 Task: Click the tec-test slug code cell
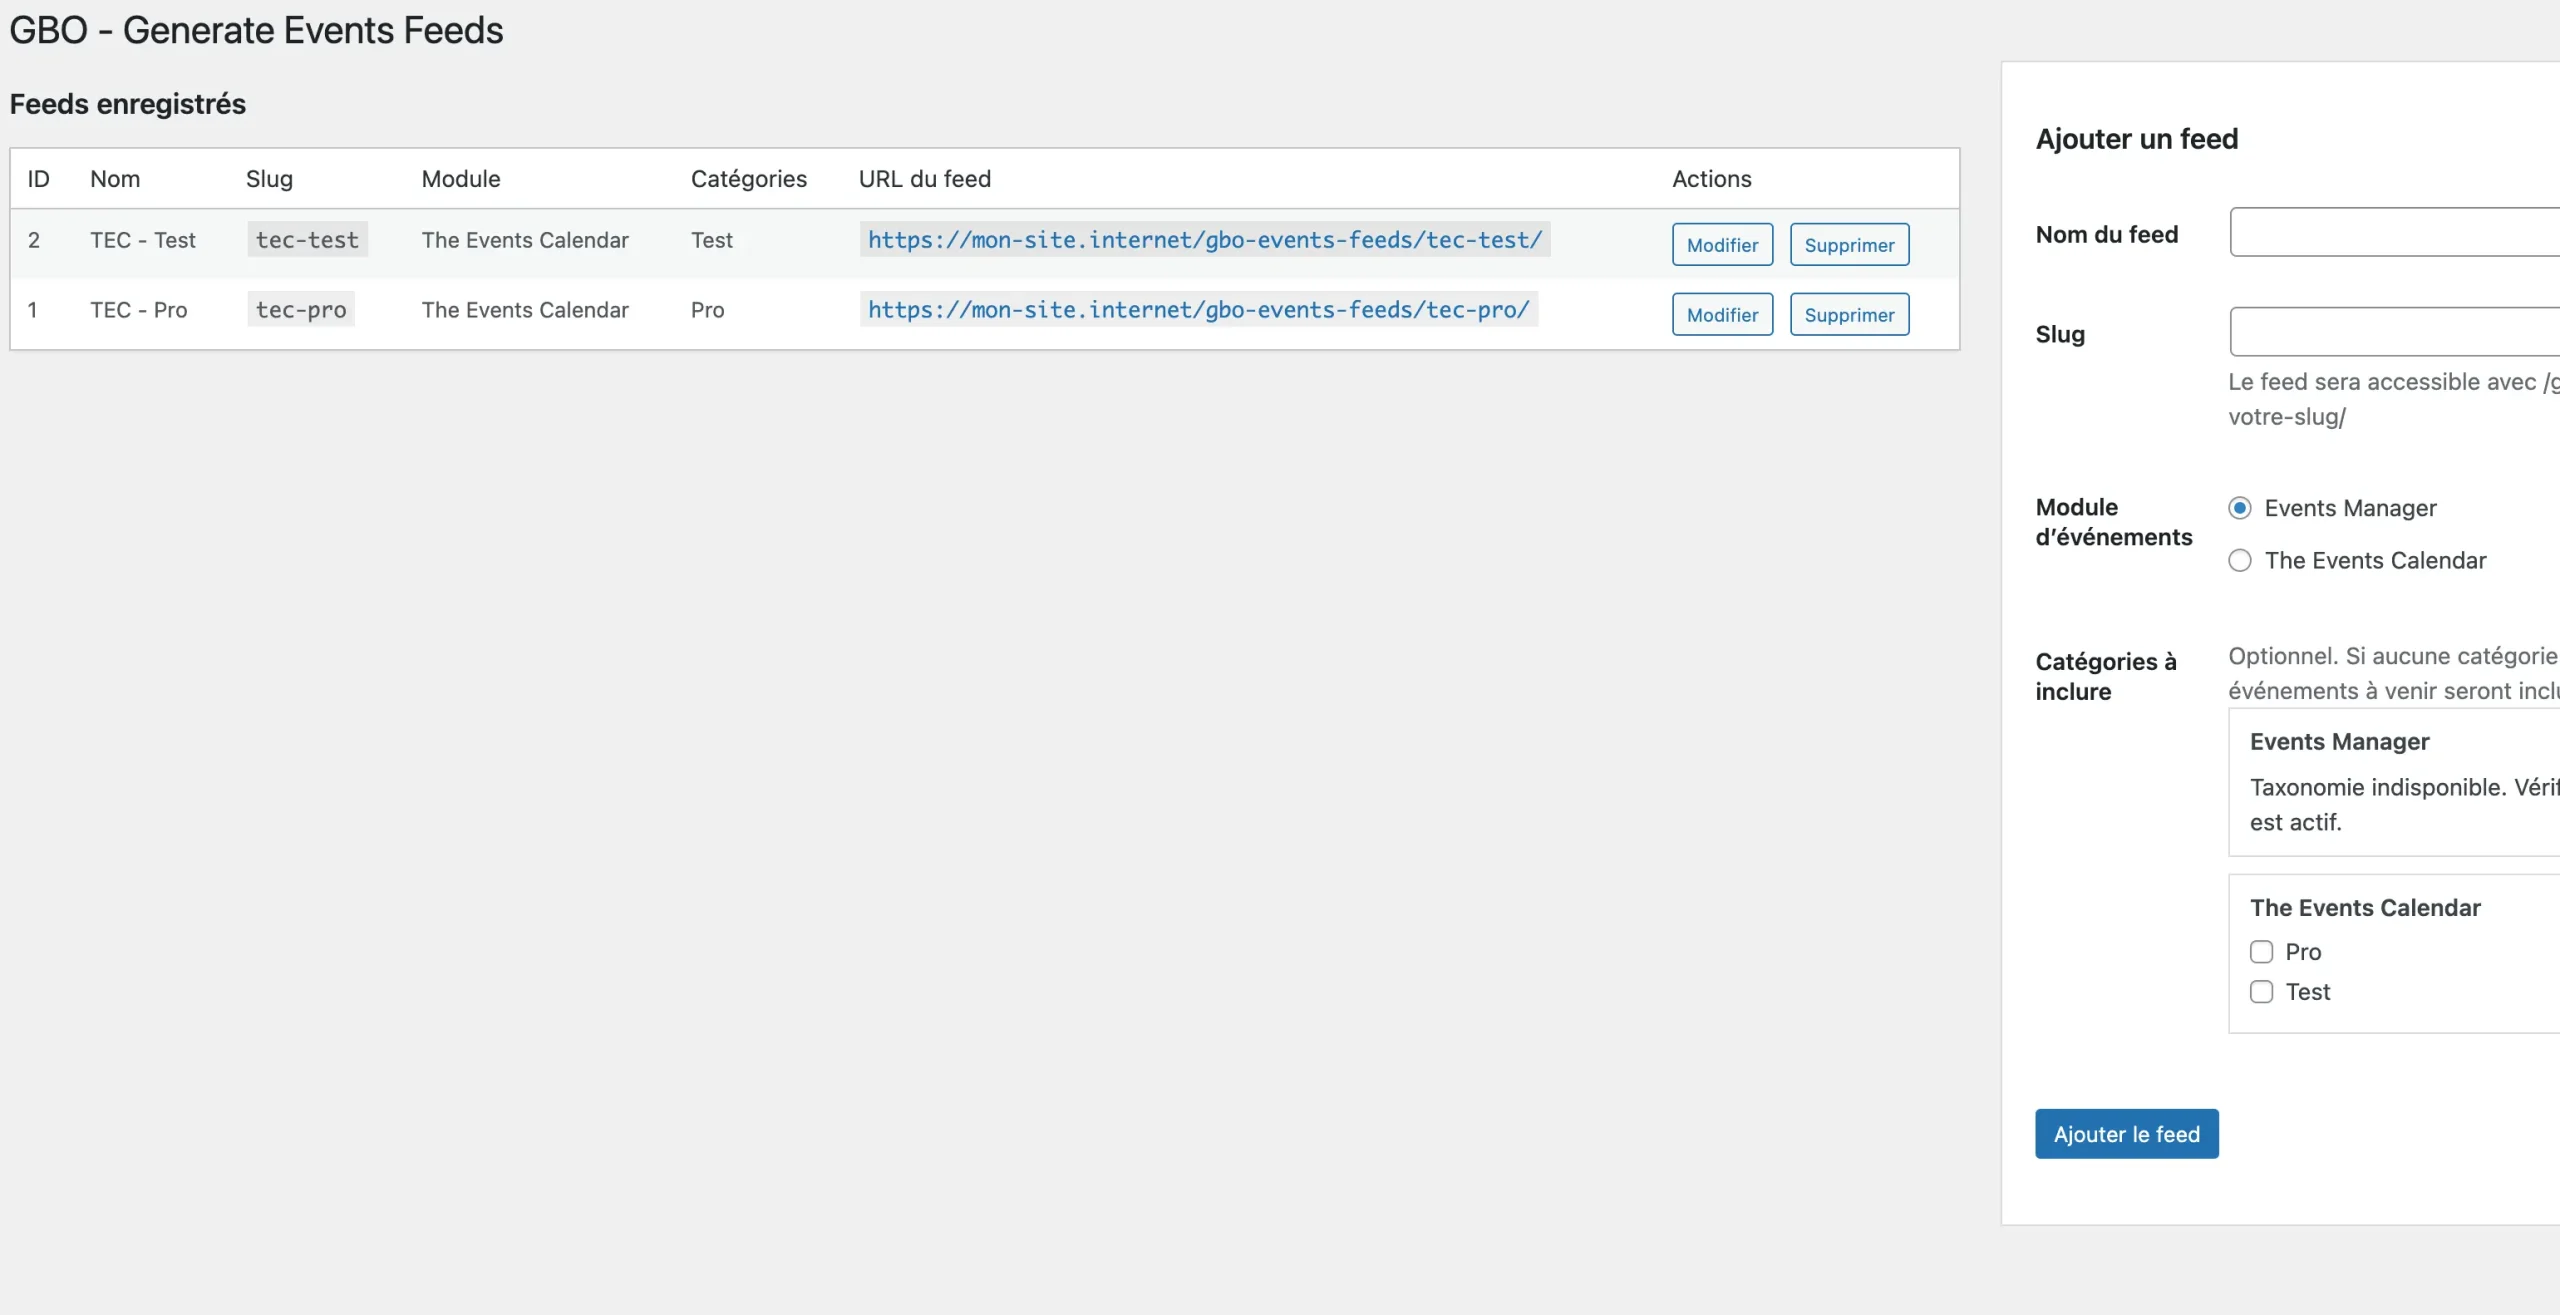[307, 240]
